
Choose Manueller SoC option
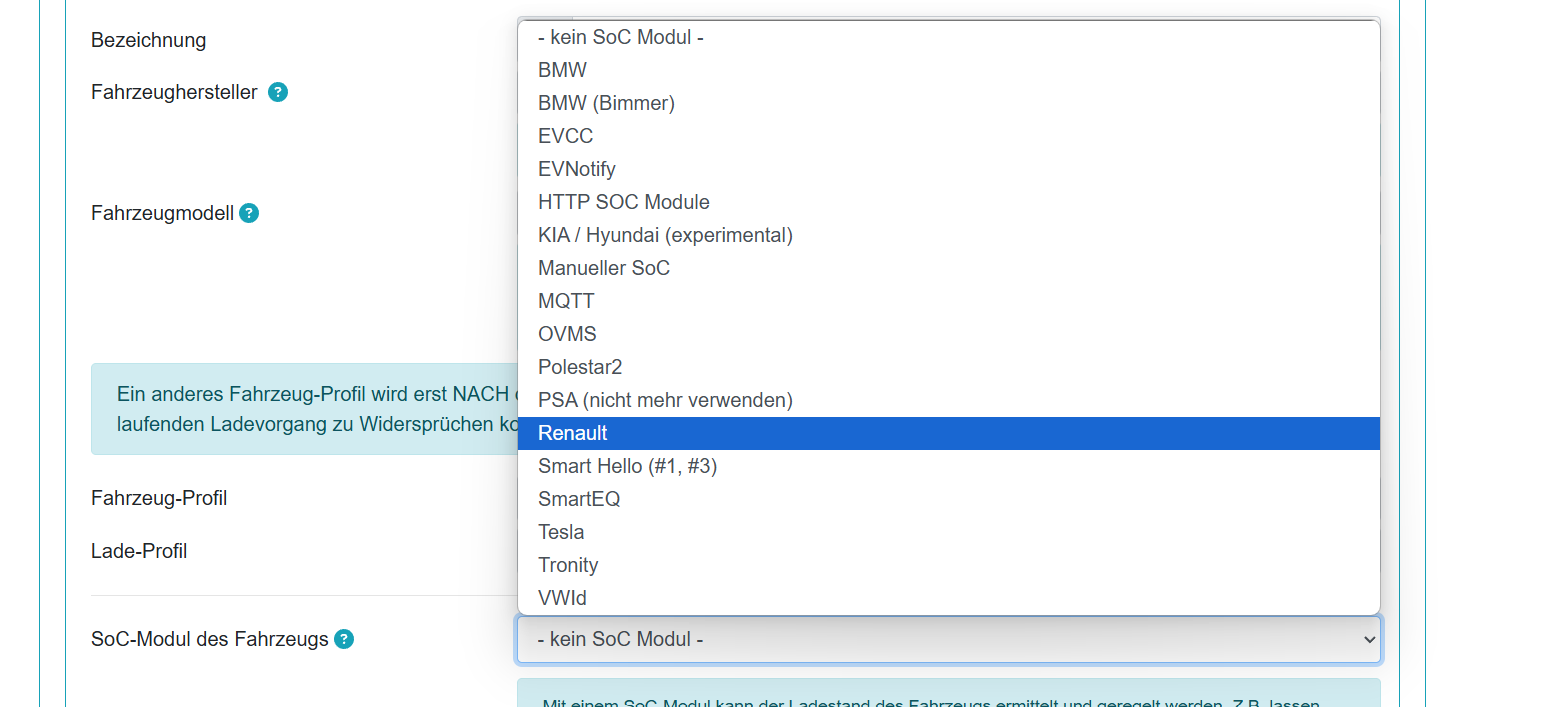(x=949, y=268)
